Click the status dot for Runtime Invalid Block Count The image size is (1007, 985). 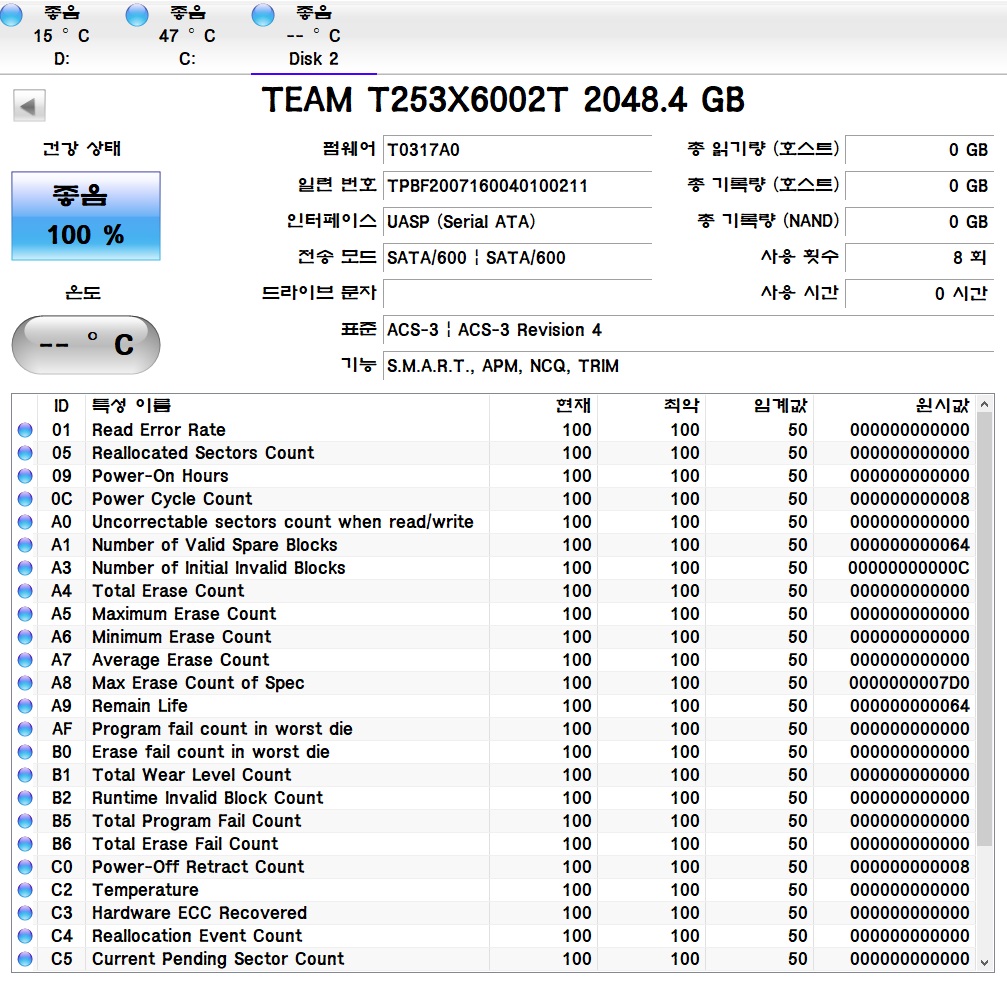coord(25,798)
